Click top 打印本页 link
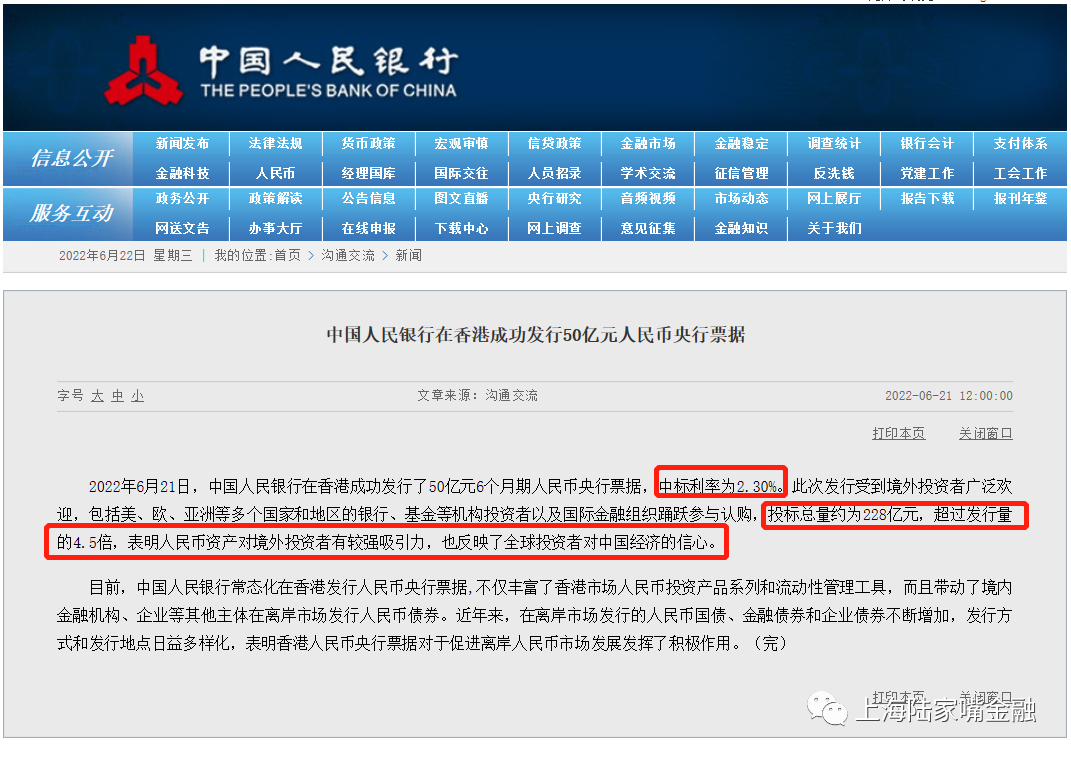The width and height of the screenshot is (1071, 757). click(x=899, y=433)
